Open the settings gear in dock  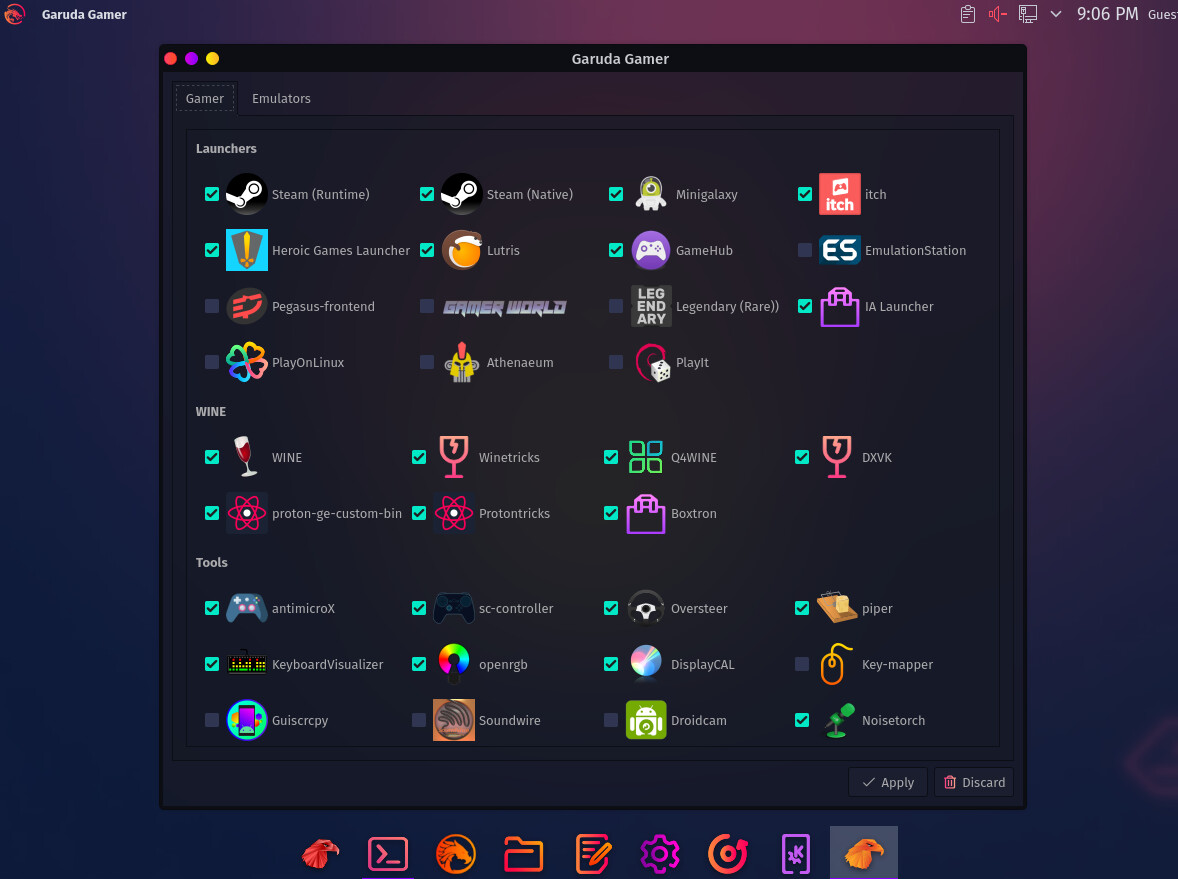coord(660,854)
